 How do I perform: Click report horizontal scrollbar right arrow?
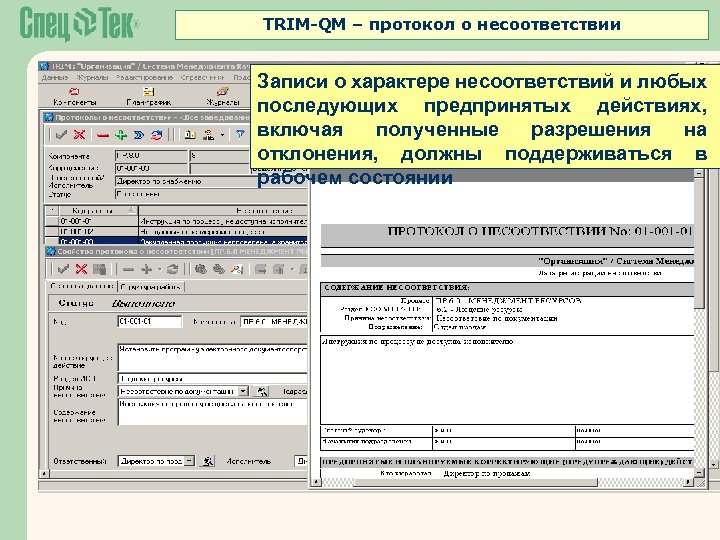click(689, 482)
